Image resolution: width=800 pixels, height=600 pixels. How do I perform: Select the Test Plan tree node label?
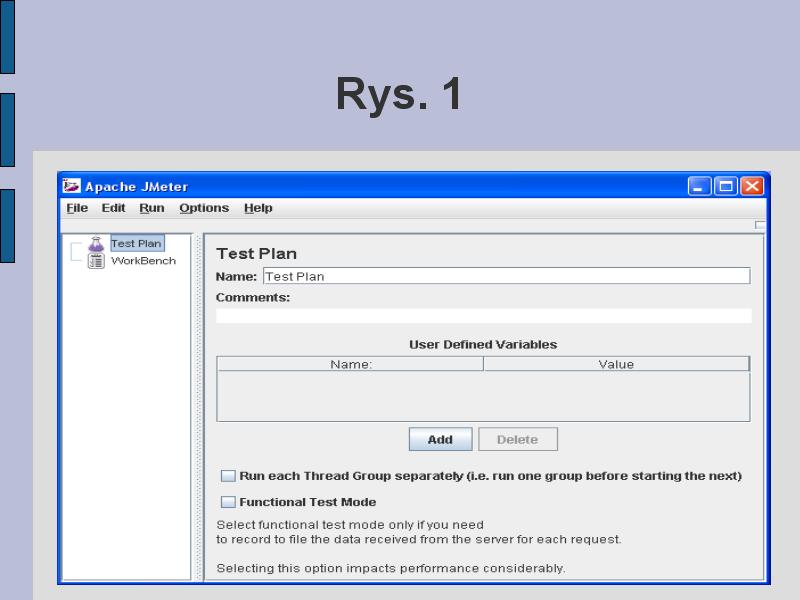tap(136, 243)
